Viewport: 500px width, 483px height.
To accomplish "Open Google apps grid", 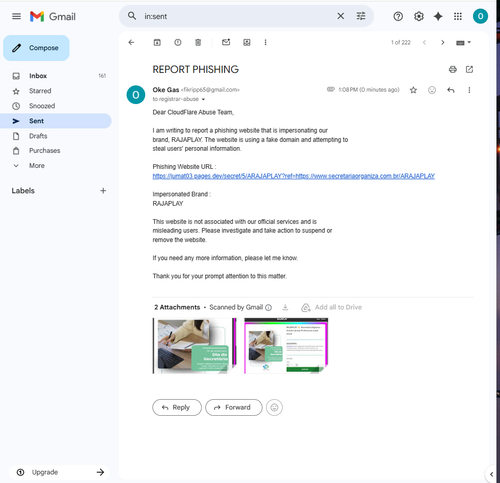I will [458, 16].
